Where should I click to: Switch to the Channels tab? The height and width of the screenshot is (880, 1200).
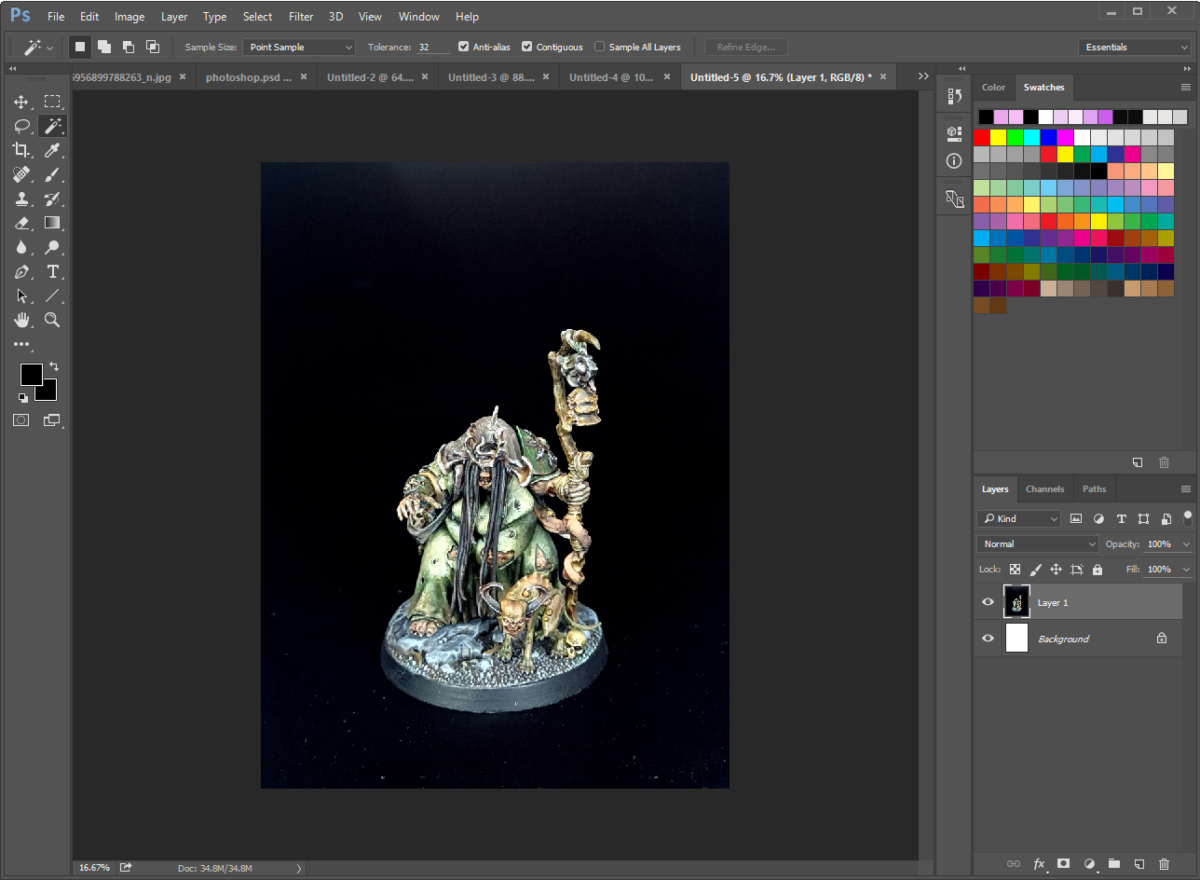coord(1045,488)
